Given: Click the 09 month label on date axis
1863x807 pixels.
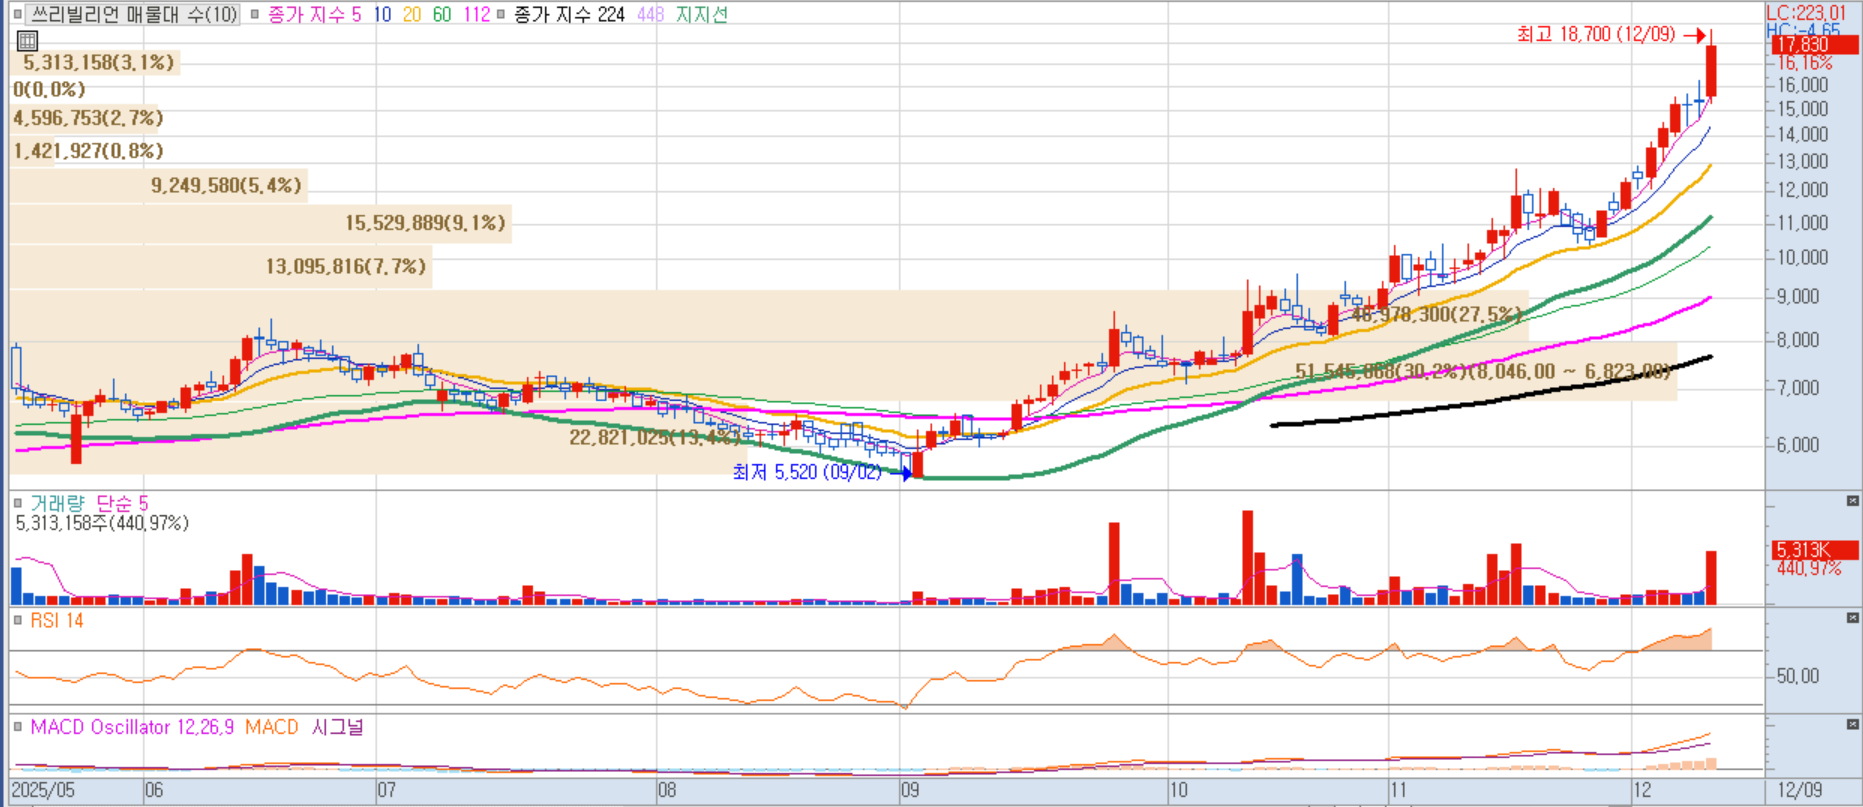Looking at the screenshot, I should coord(910,790).
